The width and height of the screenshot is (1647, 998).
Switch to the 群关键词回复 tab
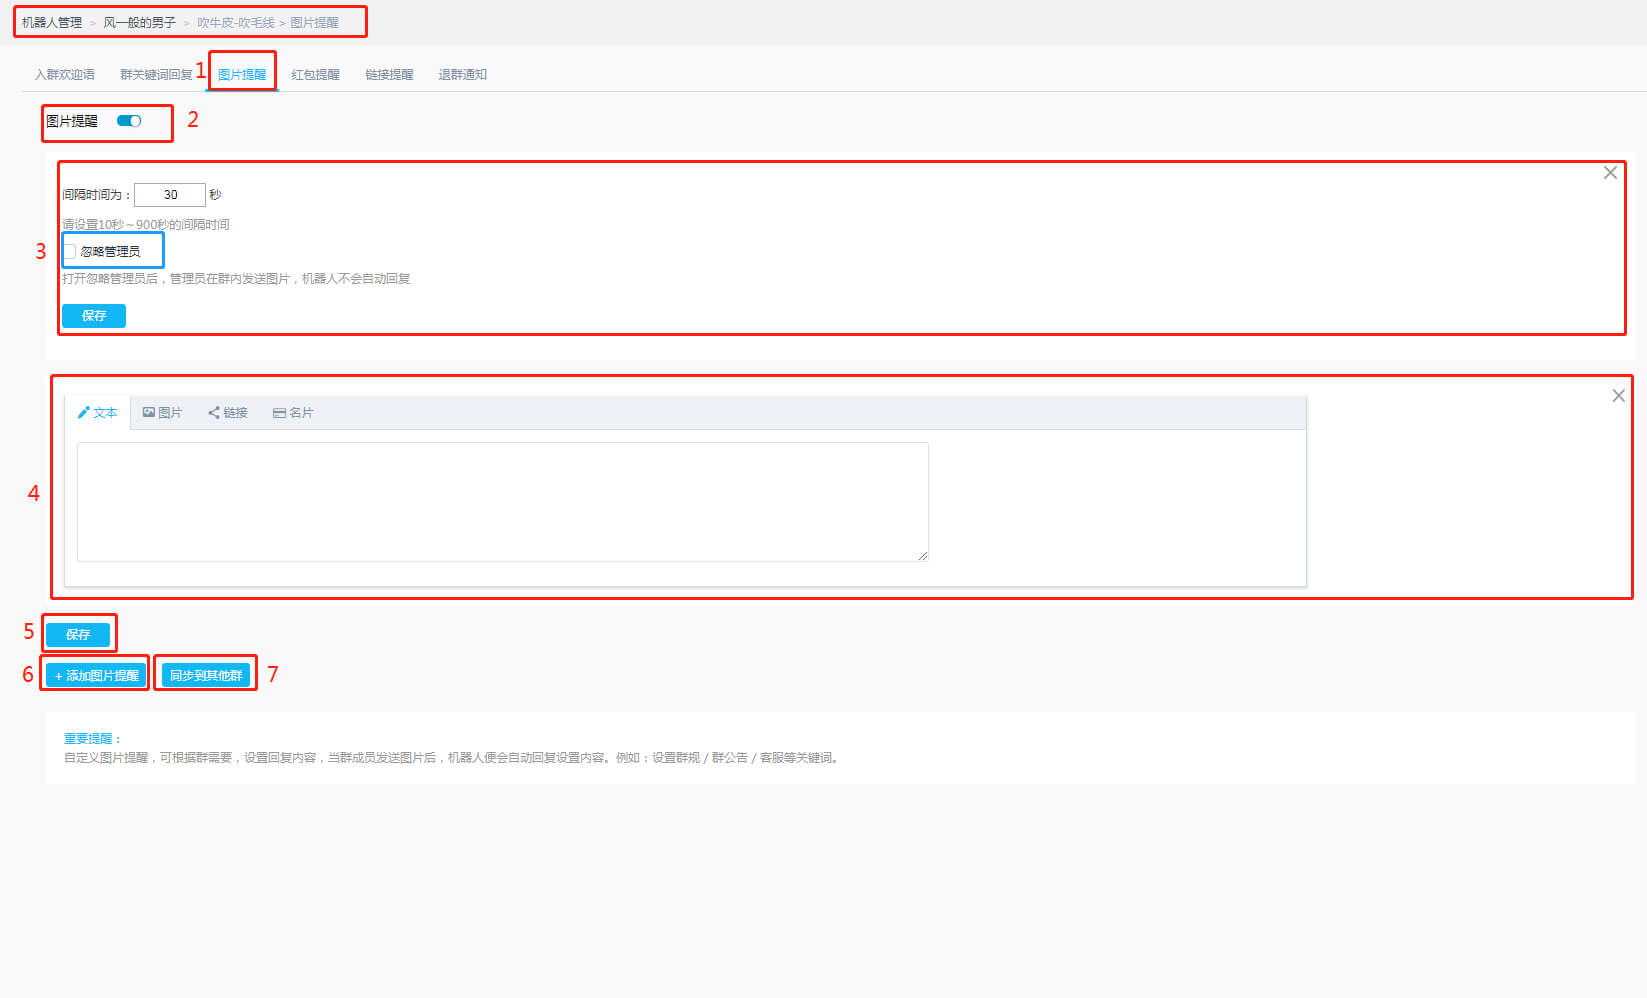(156, 75)
